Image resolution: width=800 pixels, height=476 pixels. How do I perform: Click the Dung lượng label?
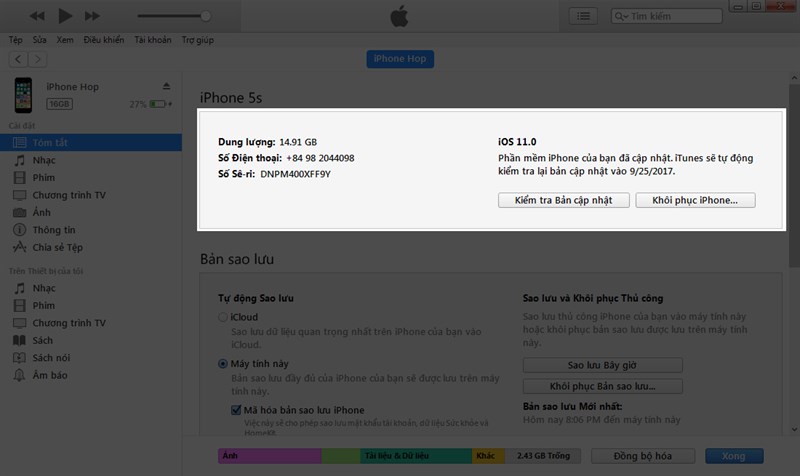[x=246, y=142]
